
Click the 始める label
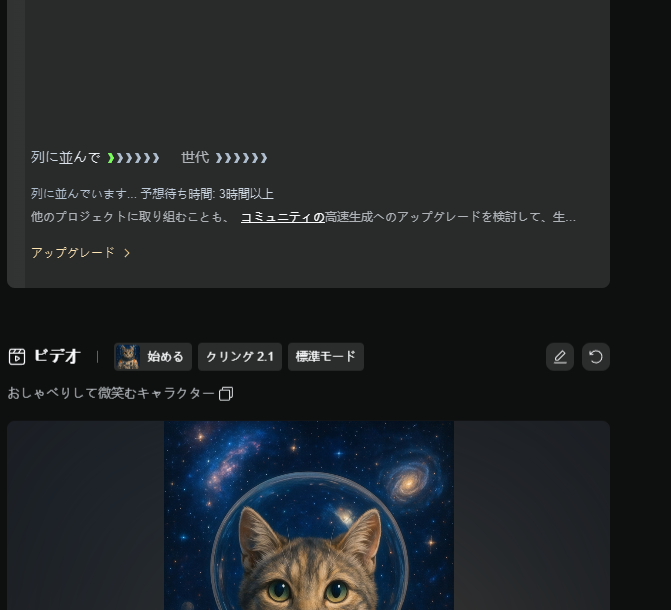point(165,357)
